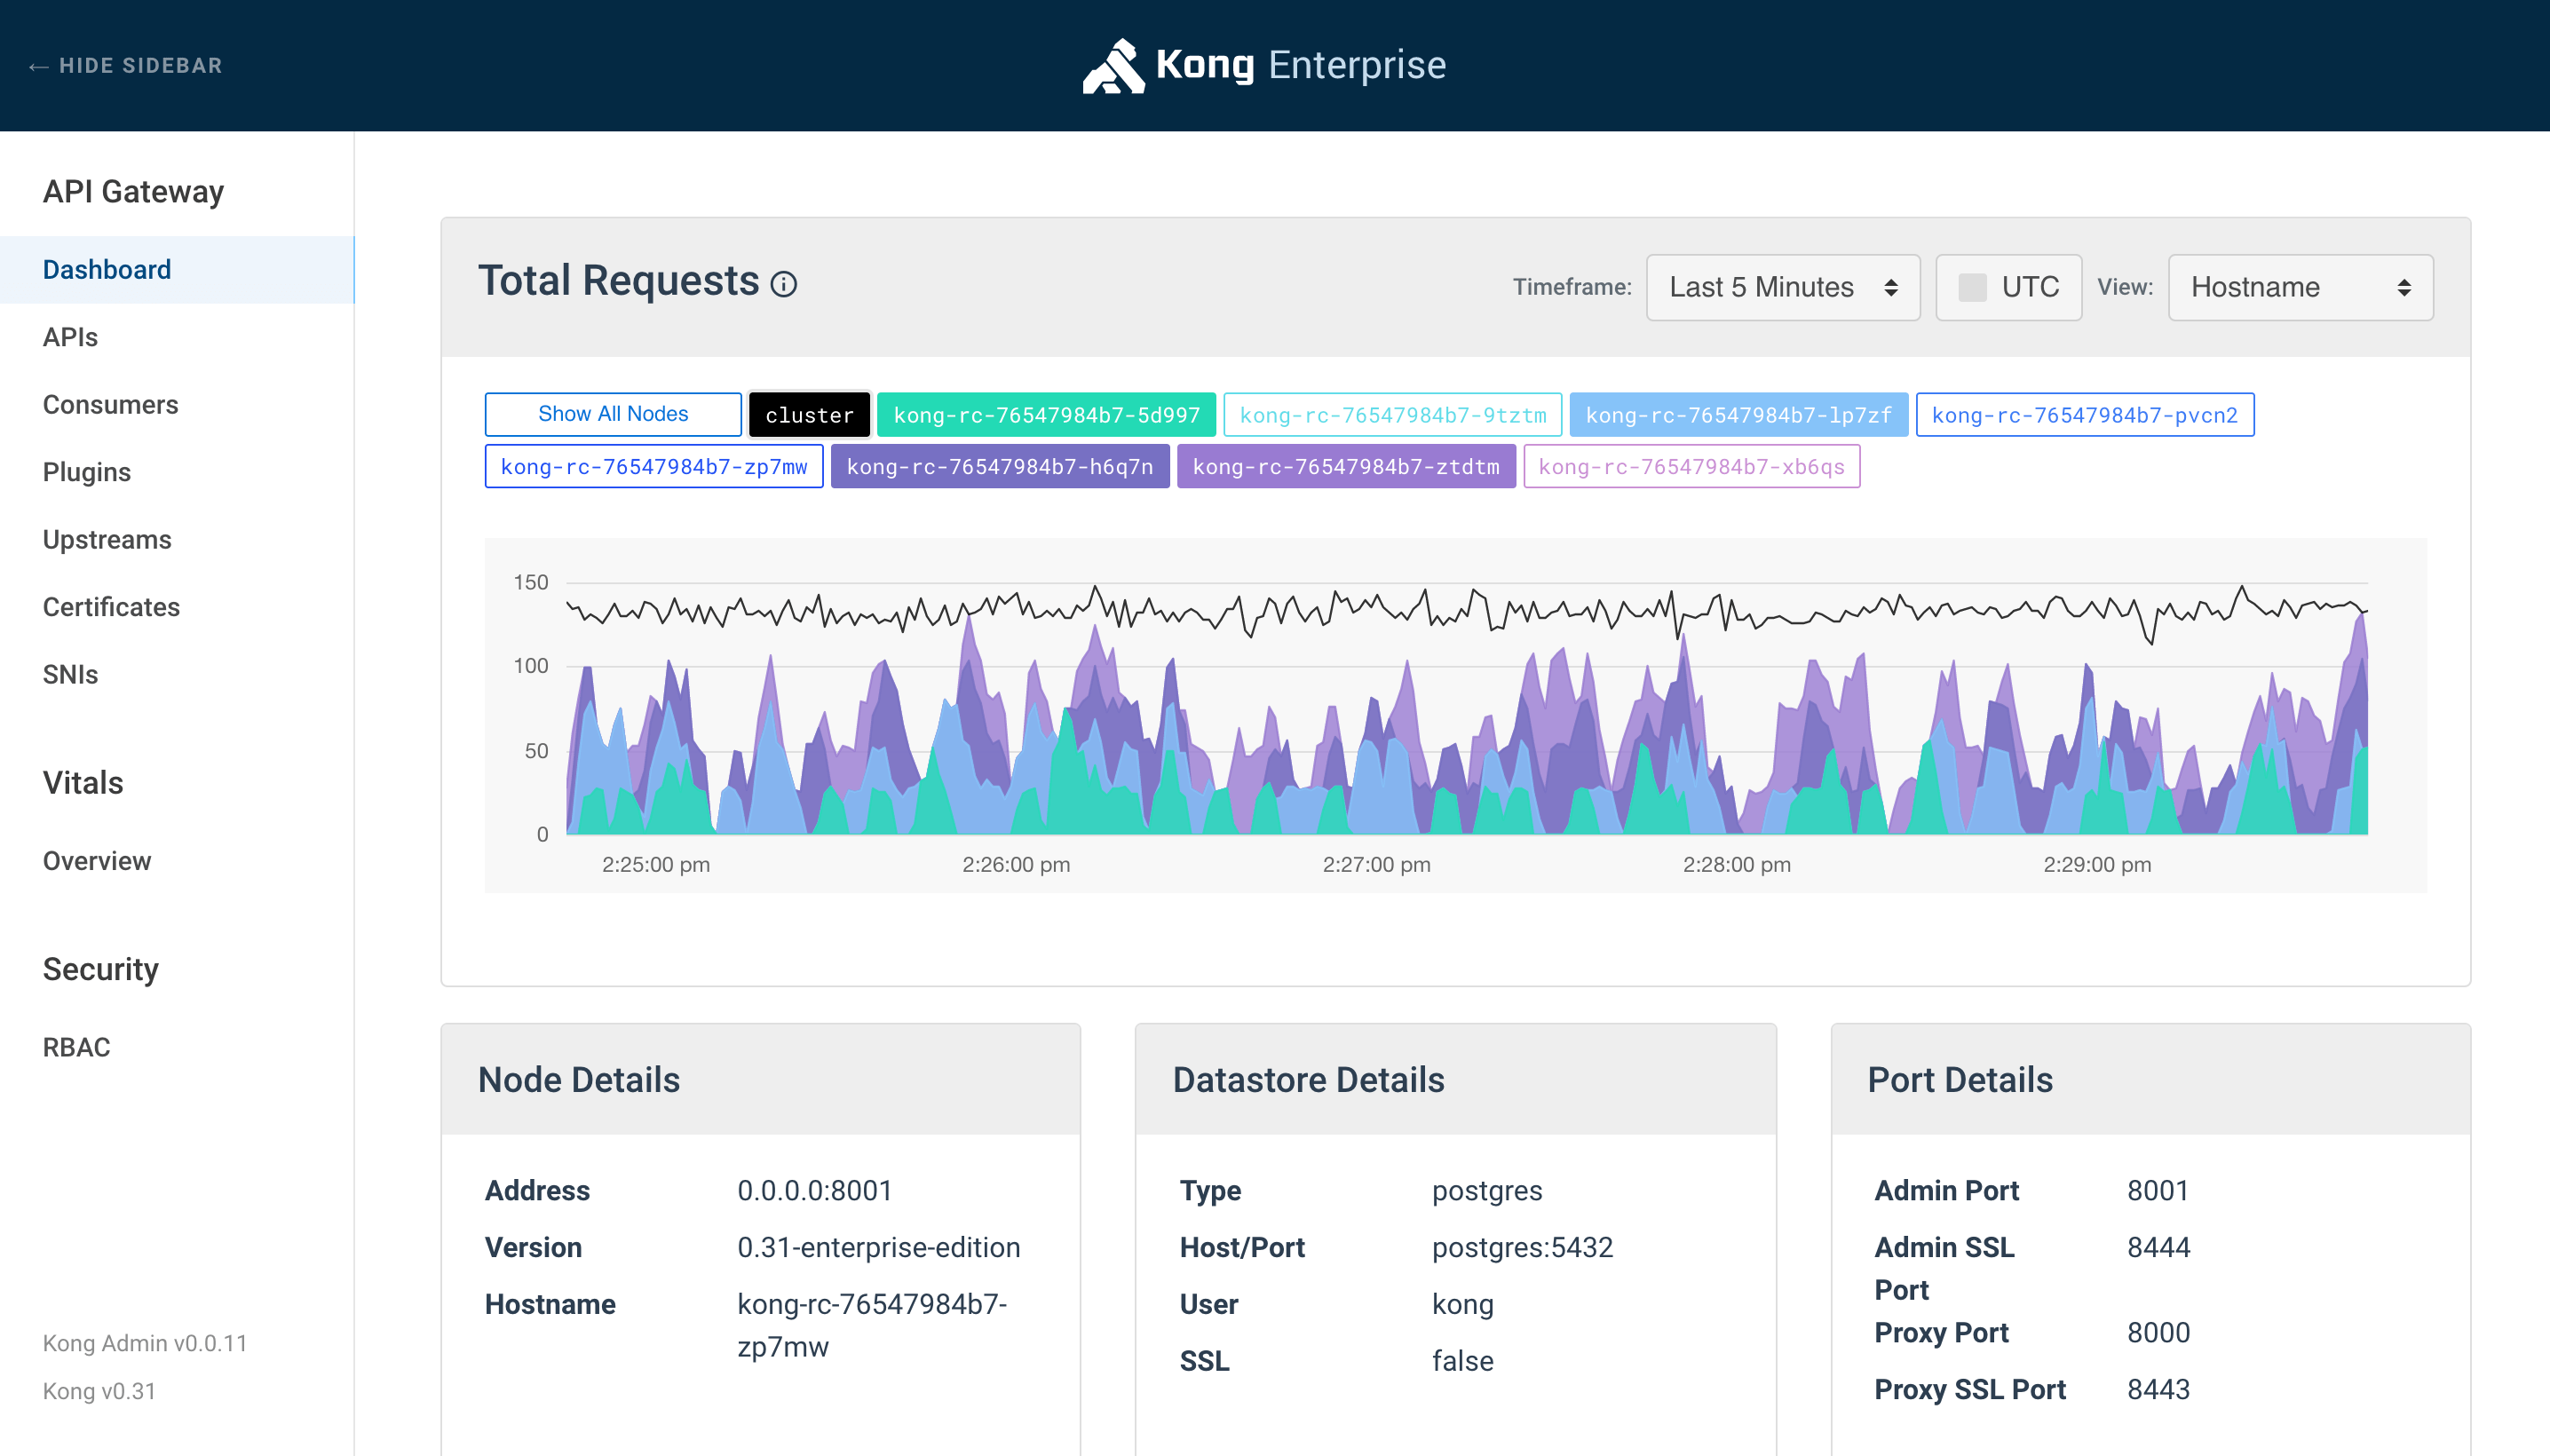The image size is (2550, 1456).
Task: Toggle node kong-rc-76547984b7-9tztm visibility
Action: (1392, 415)
